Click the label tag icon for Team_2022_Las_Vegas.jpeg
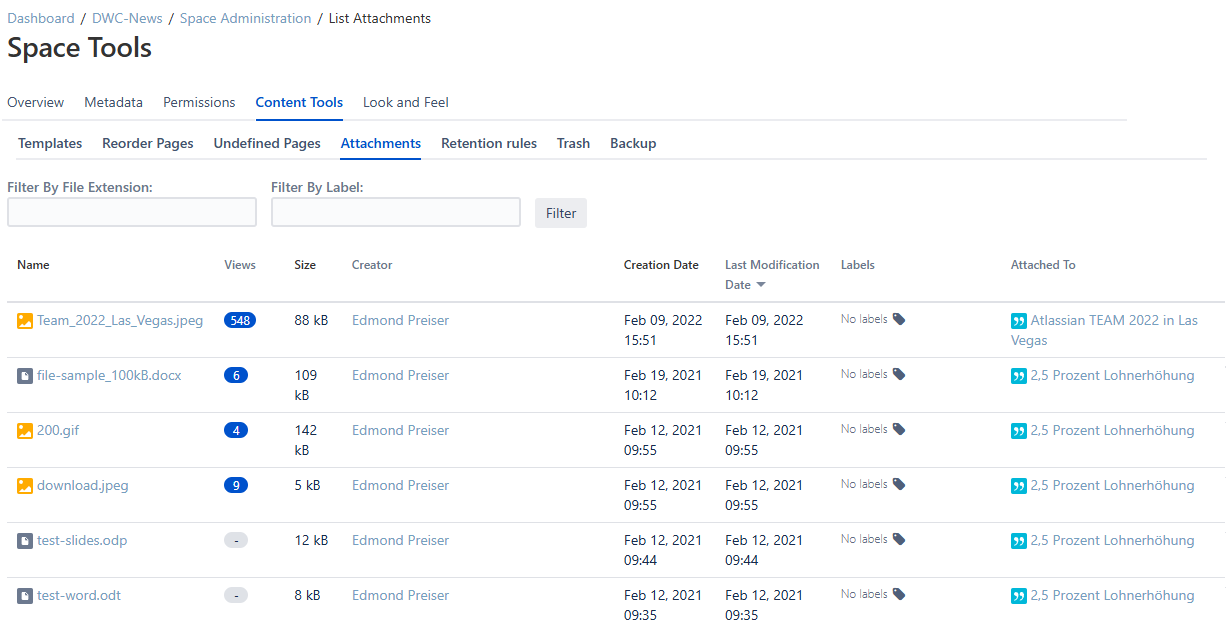The image size is (1226, 621). point(899,320)
